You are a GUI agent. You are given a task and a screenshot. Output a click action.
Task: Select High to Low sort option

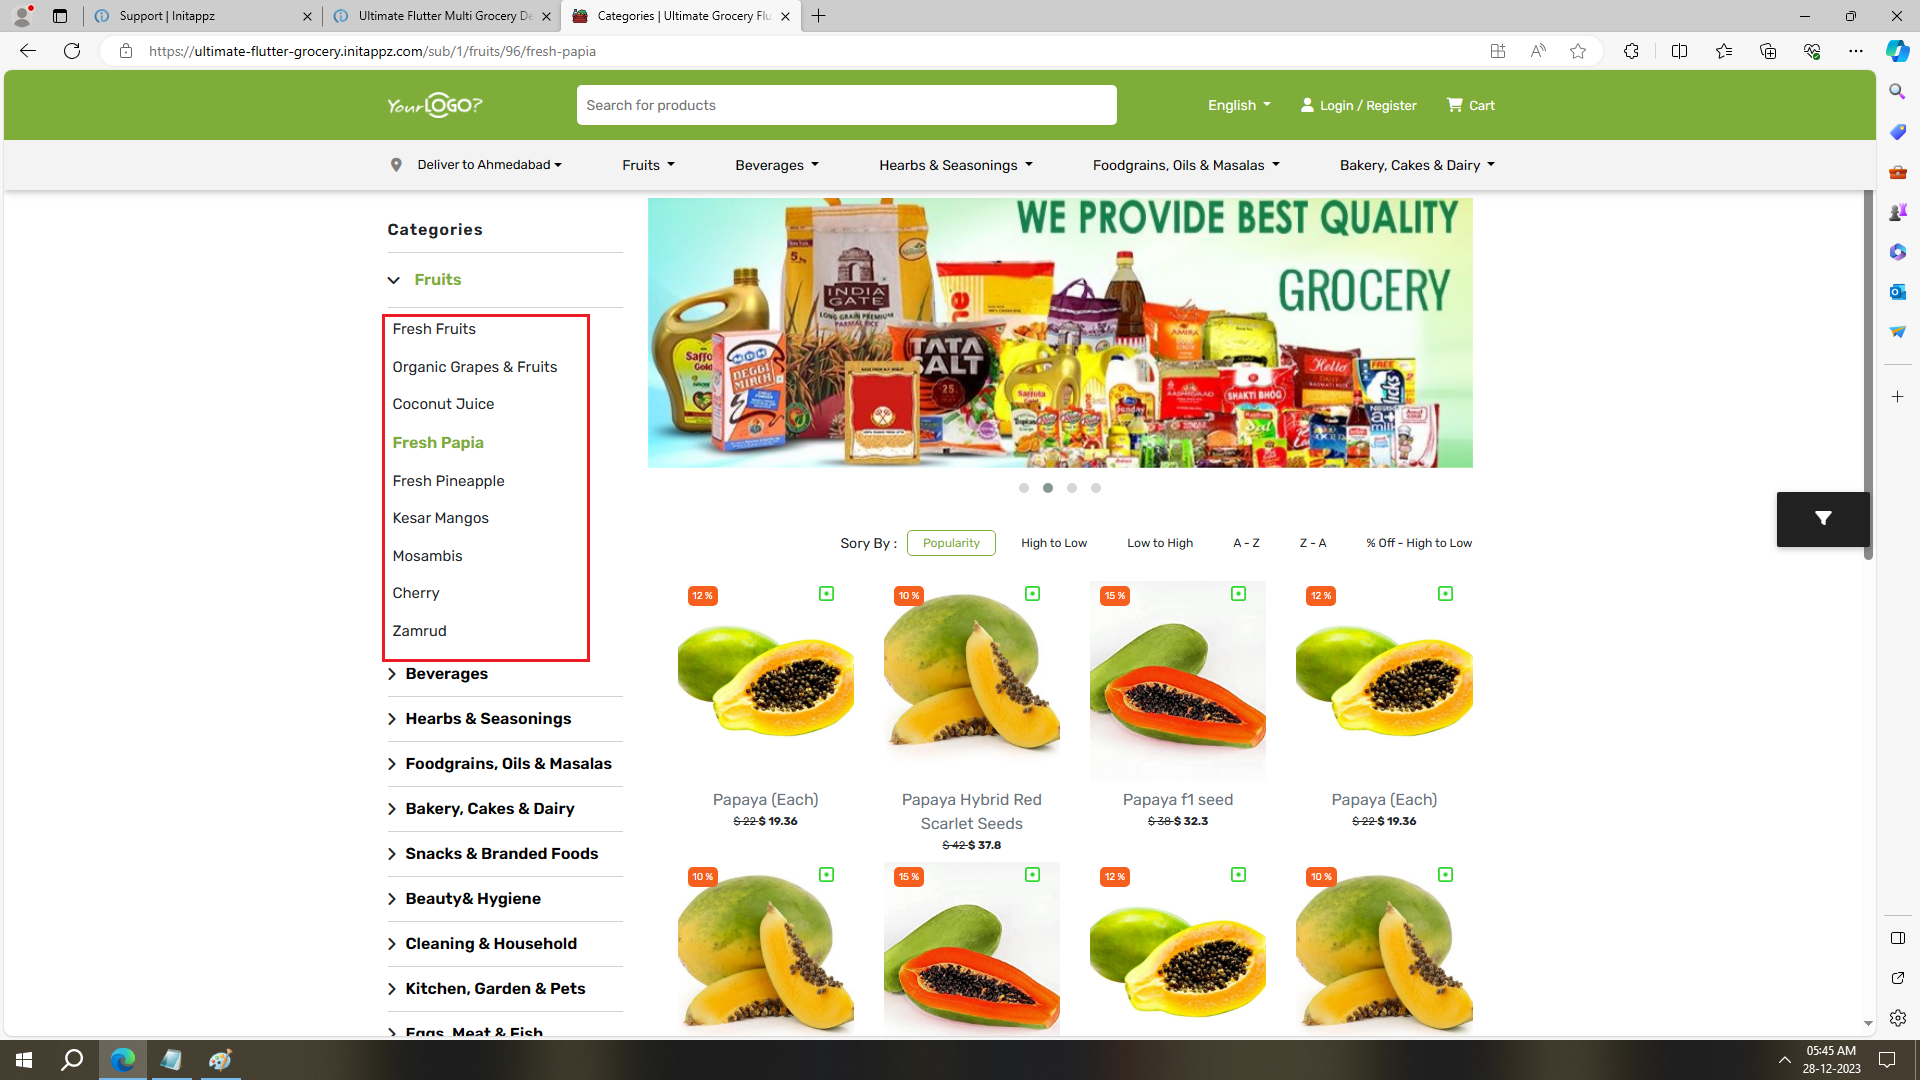coord(1054,543)
